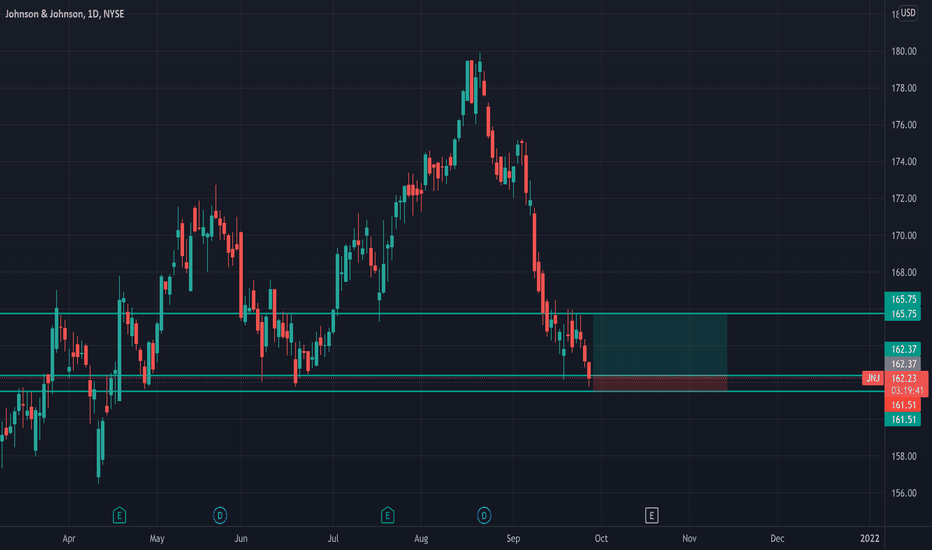932x550 pixels.
Task: Click the Johnson & Johnson, 1D, NYSE title
Action: [x=65, y=14]
